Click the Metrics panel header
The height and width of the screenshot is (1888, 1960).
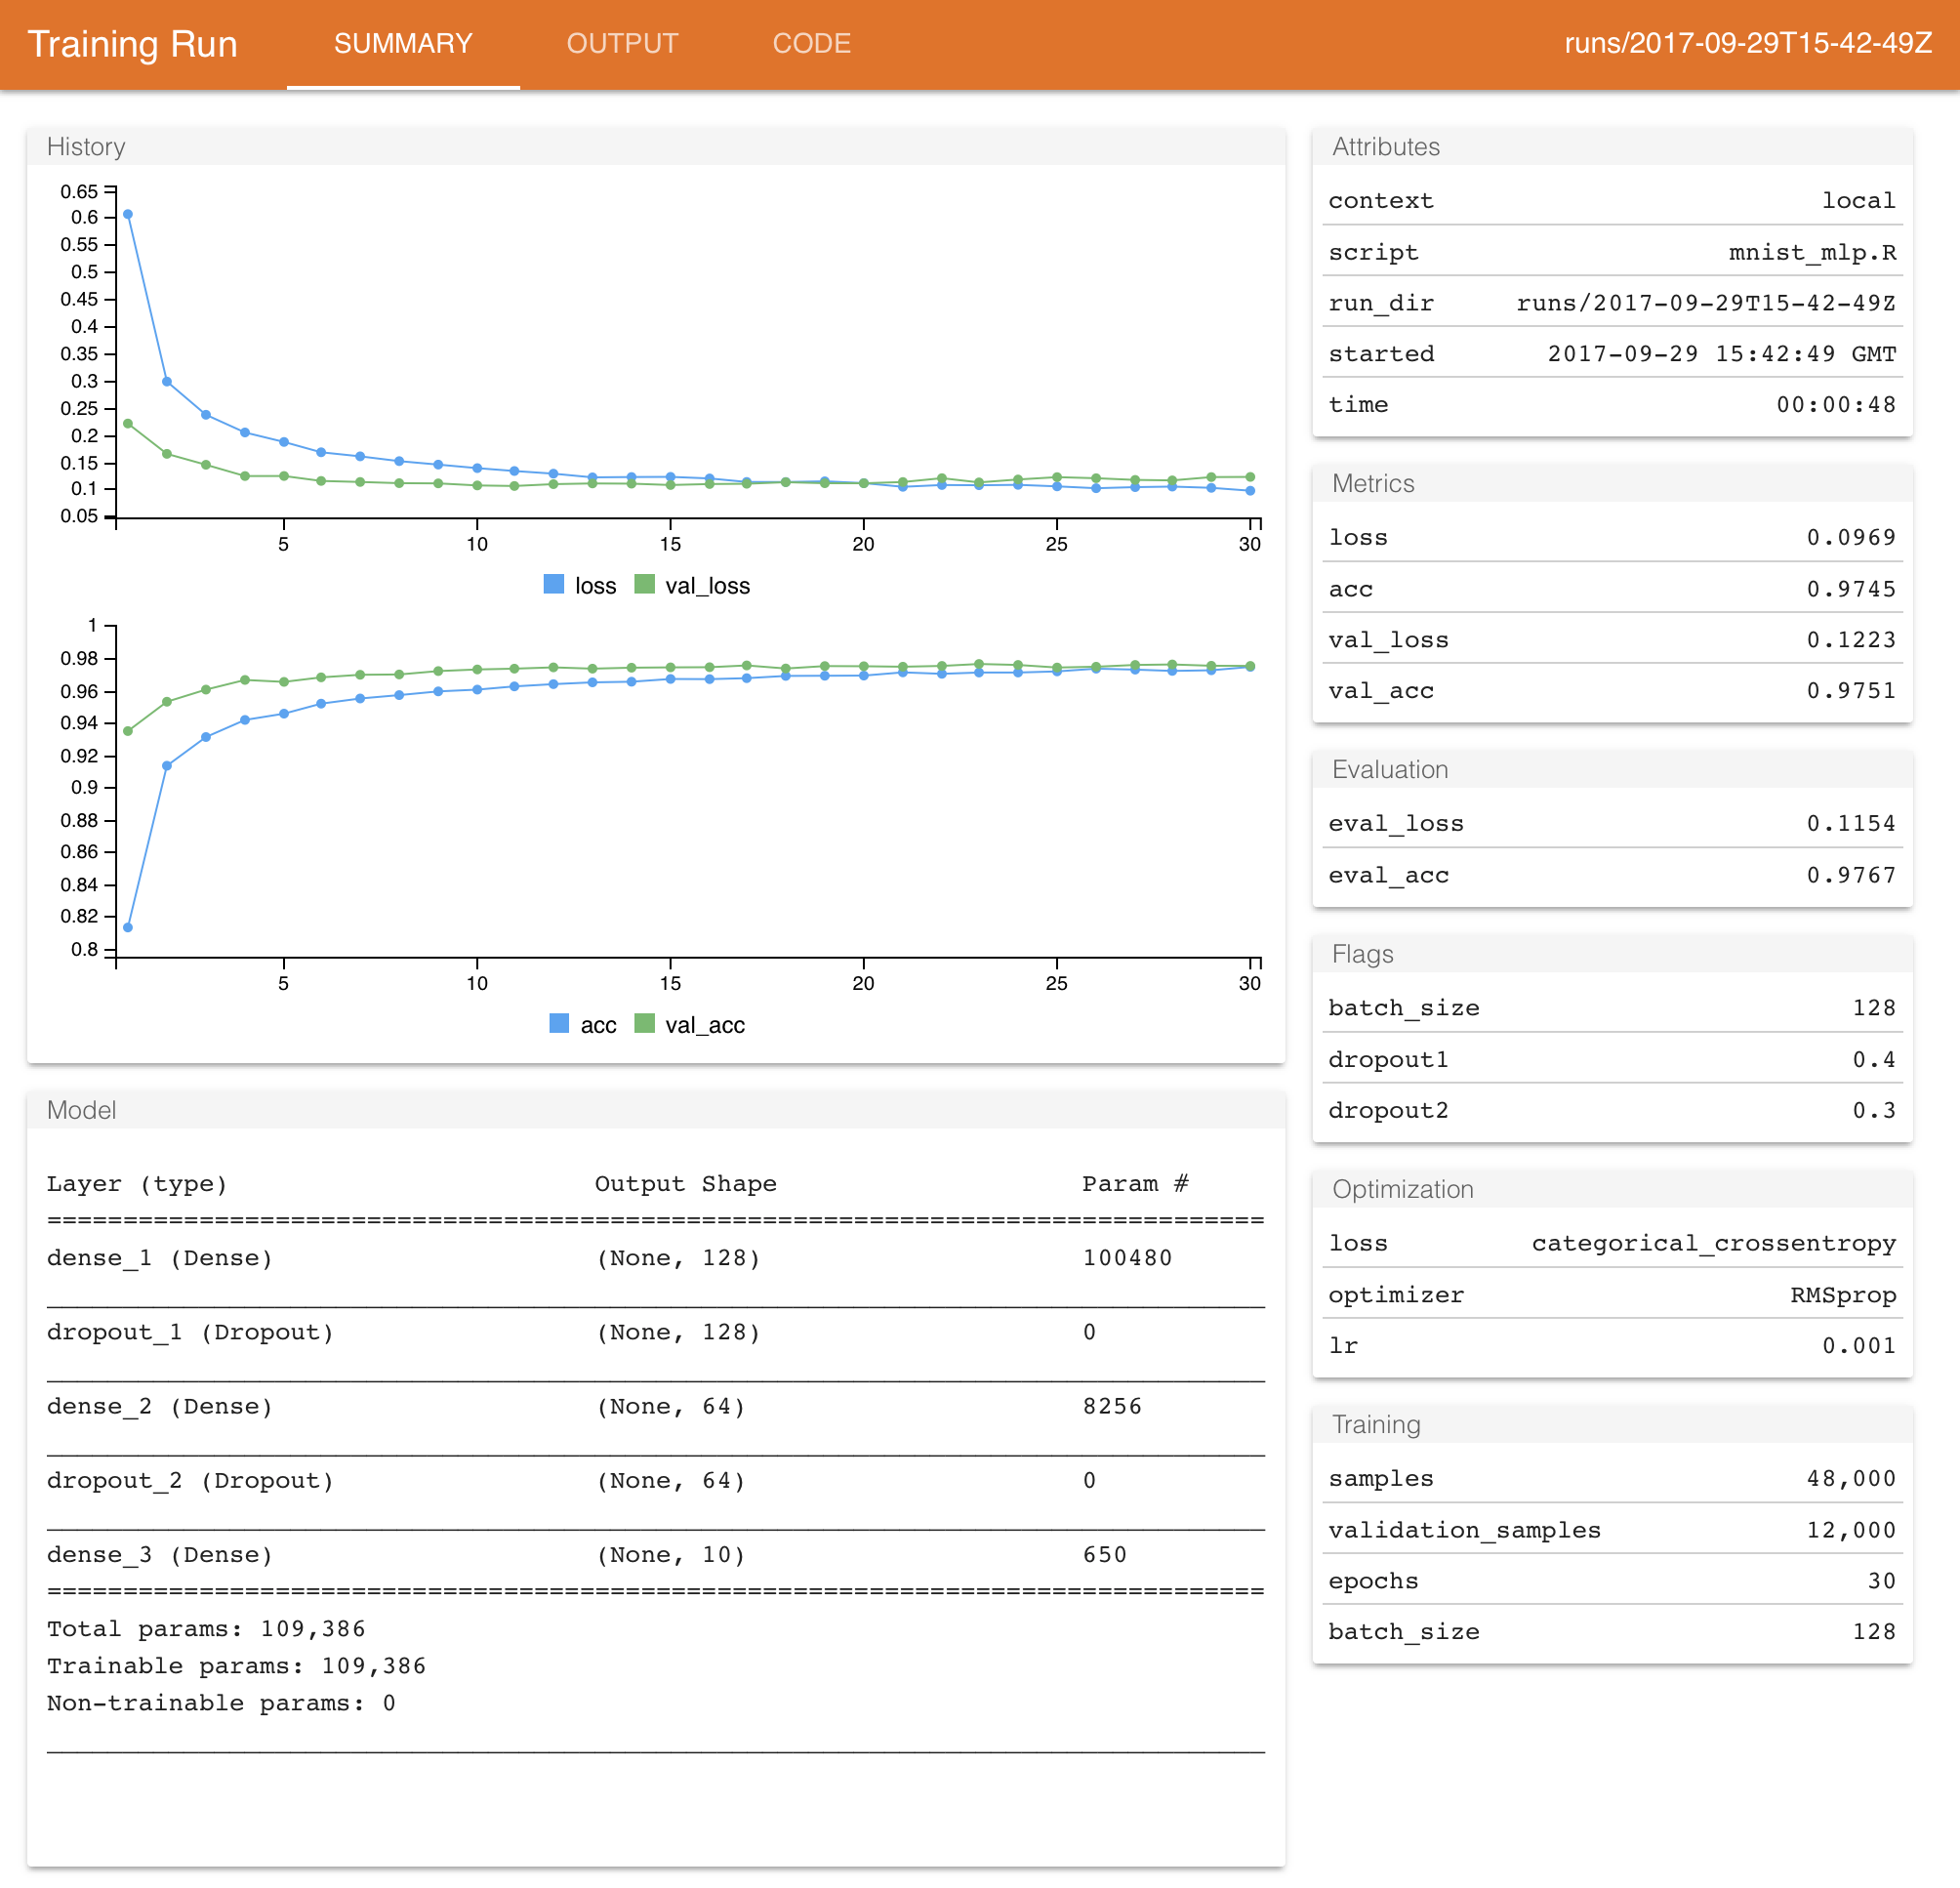click(1373, 483)
